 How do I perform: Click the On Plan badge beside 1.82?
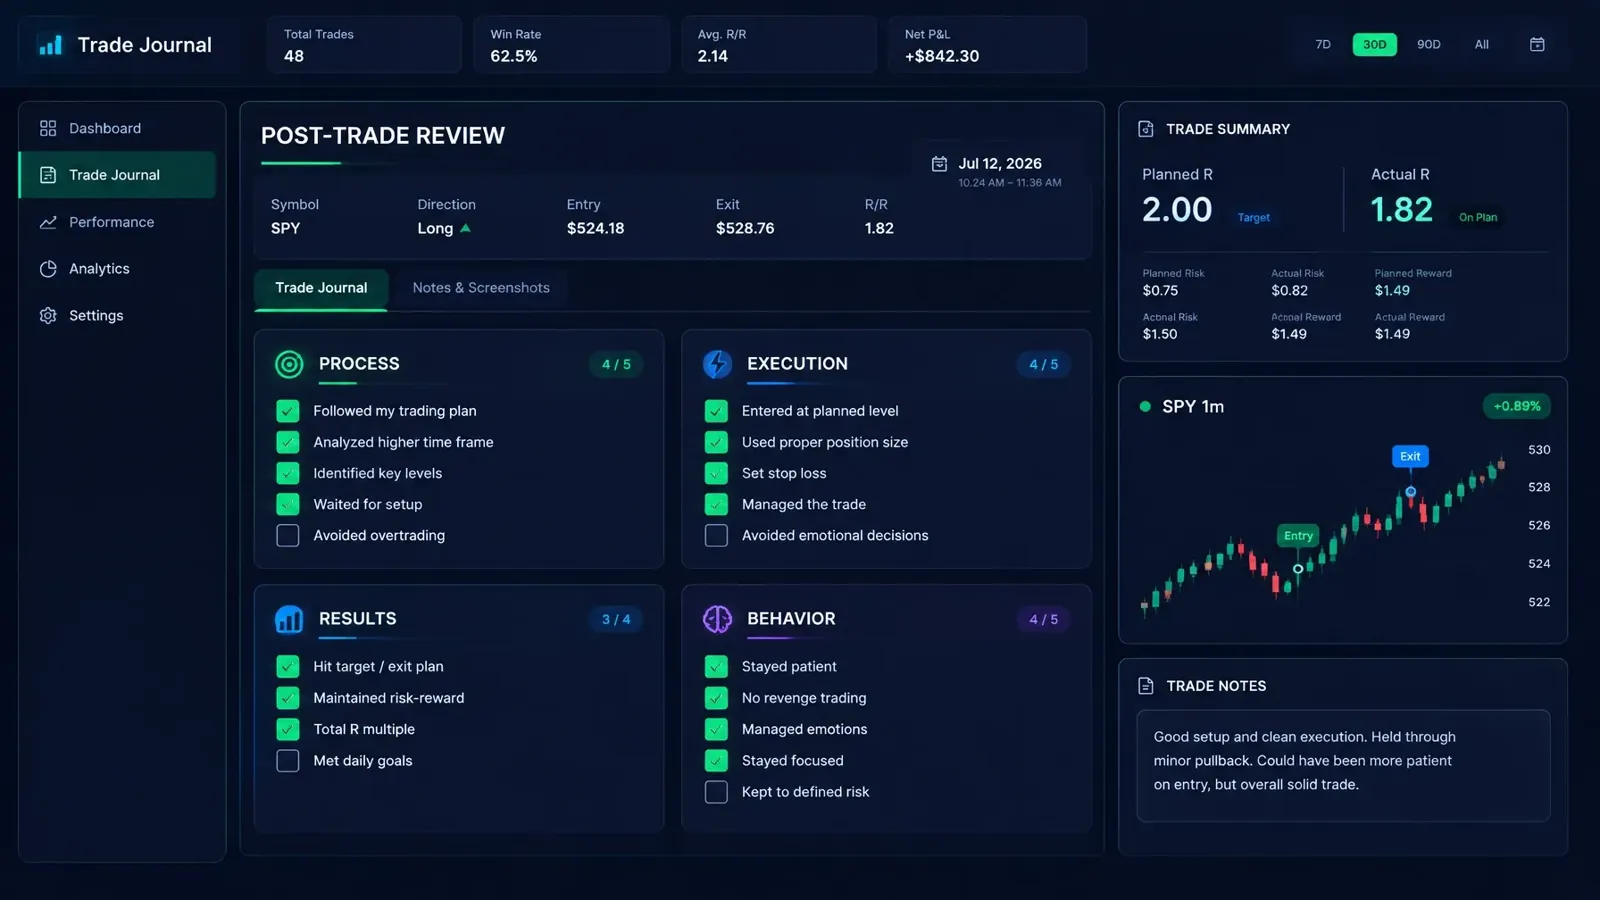click(1478, 217)
